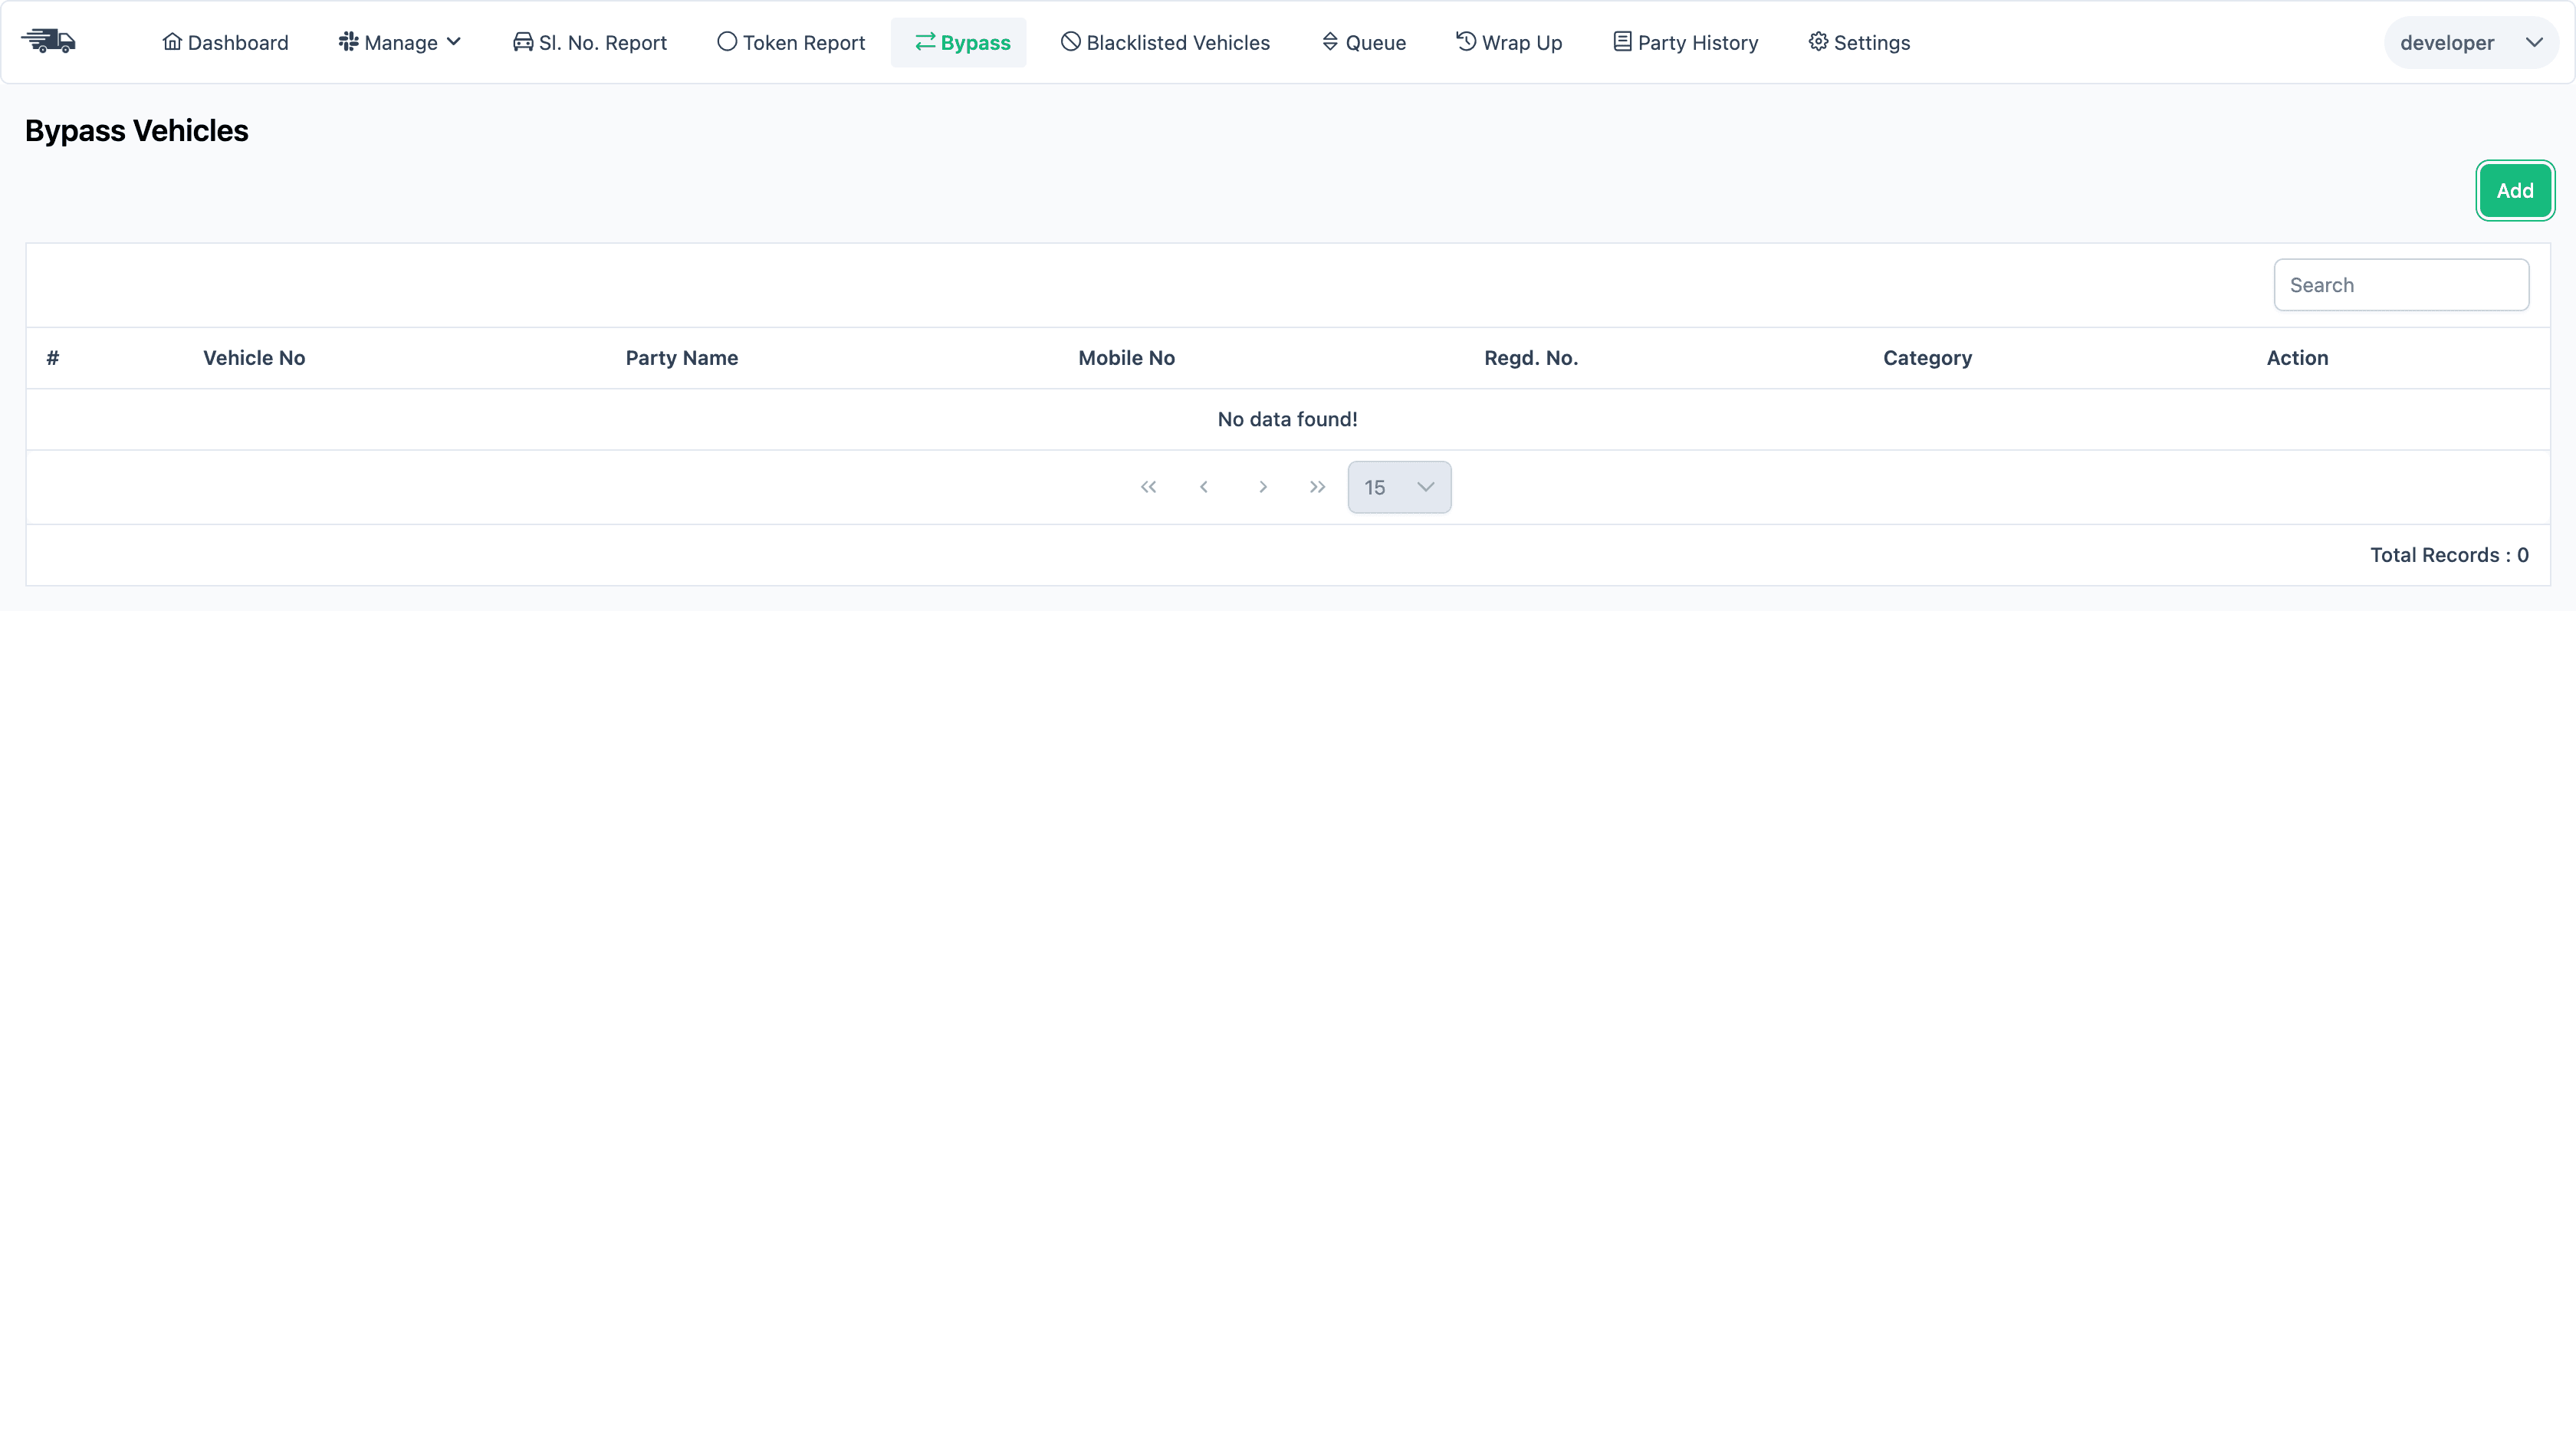Expand the Manage menu chevron

(x=455, y=42)
